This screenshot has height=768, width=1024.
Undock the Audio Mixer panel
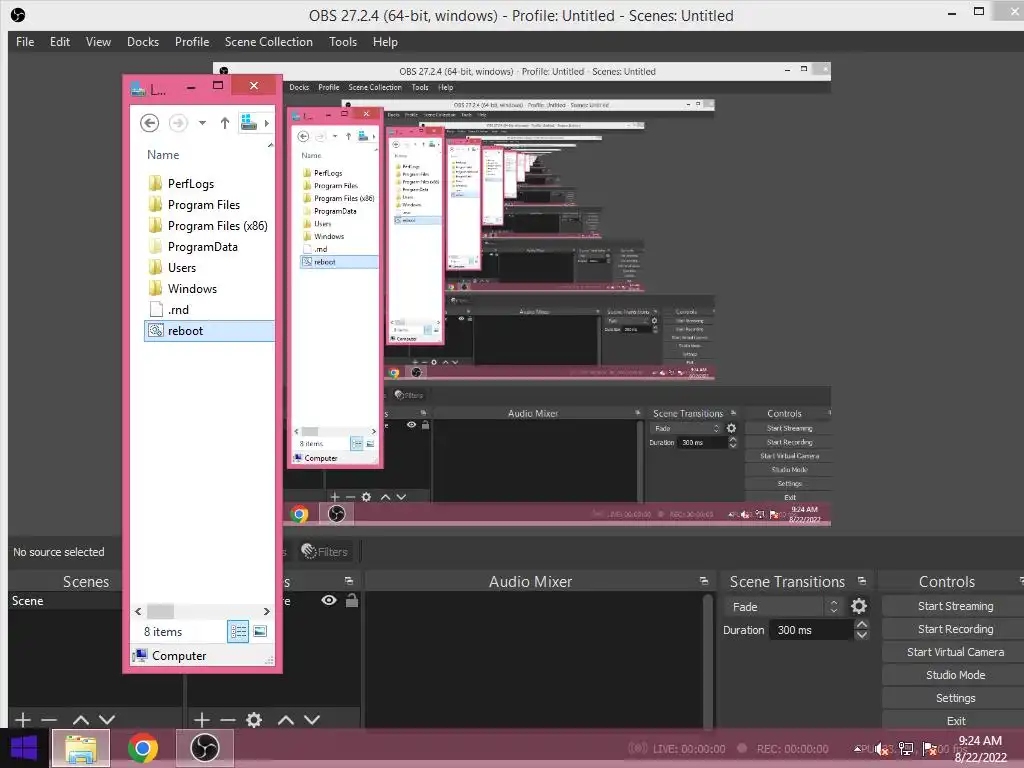(x=703, y=581)
